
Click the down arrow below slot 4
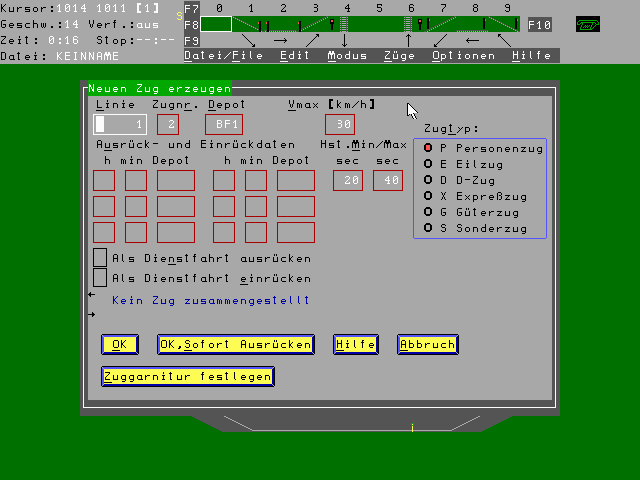point(345,41)
